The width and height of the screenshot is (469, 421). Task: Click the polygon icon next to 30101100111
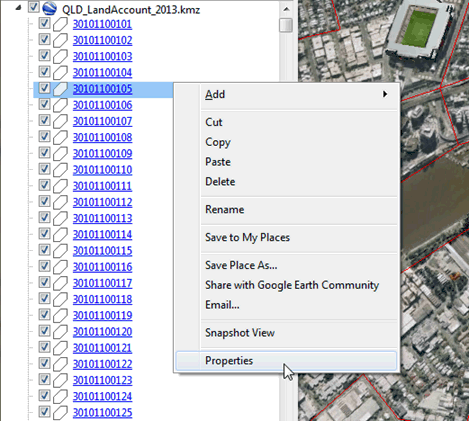point(60,186)
